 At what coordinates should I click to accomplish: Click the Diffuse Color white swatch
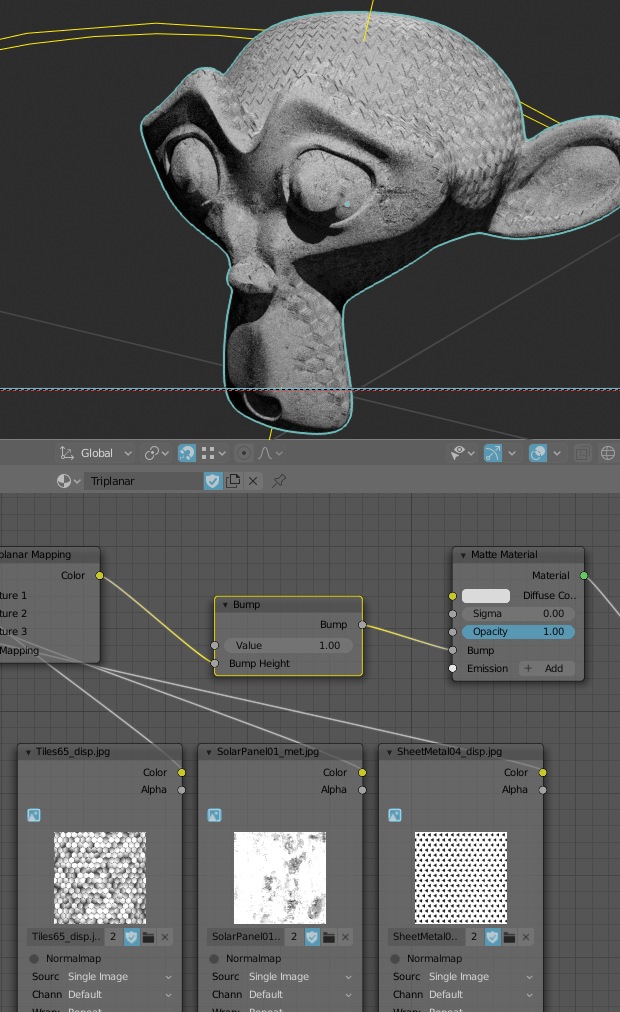(486, 595)
